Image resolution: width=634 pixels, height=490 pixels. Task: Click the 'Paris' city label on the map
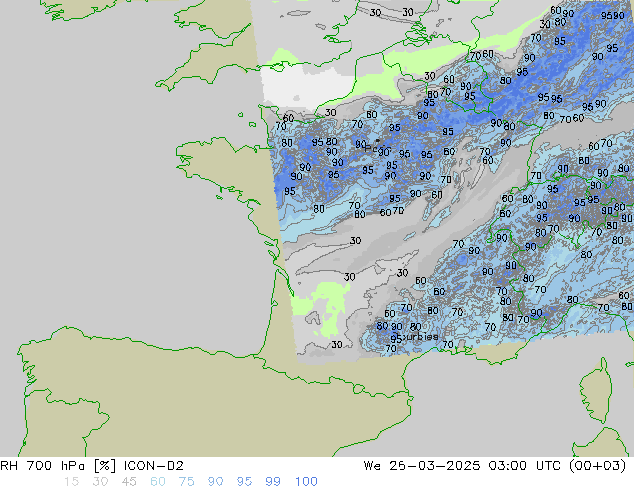point(376,148)
